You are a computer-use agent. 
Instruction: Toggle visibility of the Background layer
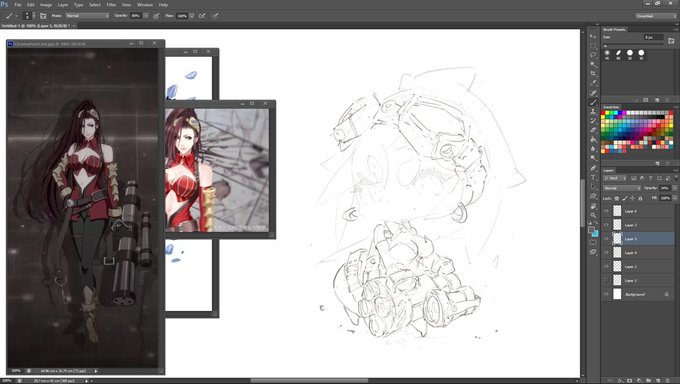(606, 294)
